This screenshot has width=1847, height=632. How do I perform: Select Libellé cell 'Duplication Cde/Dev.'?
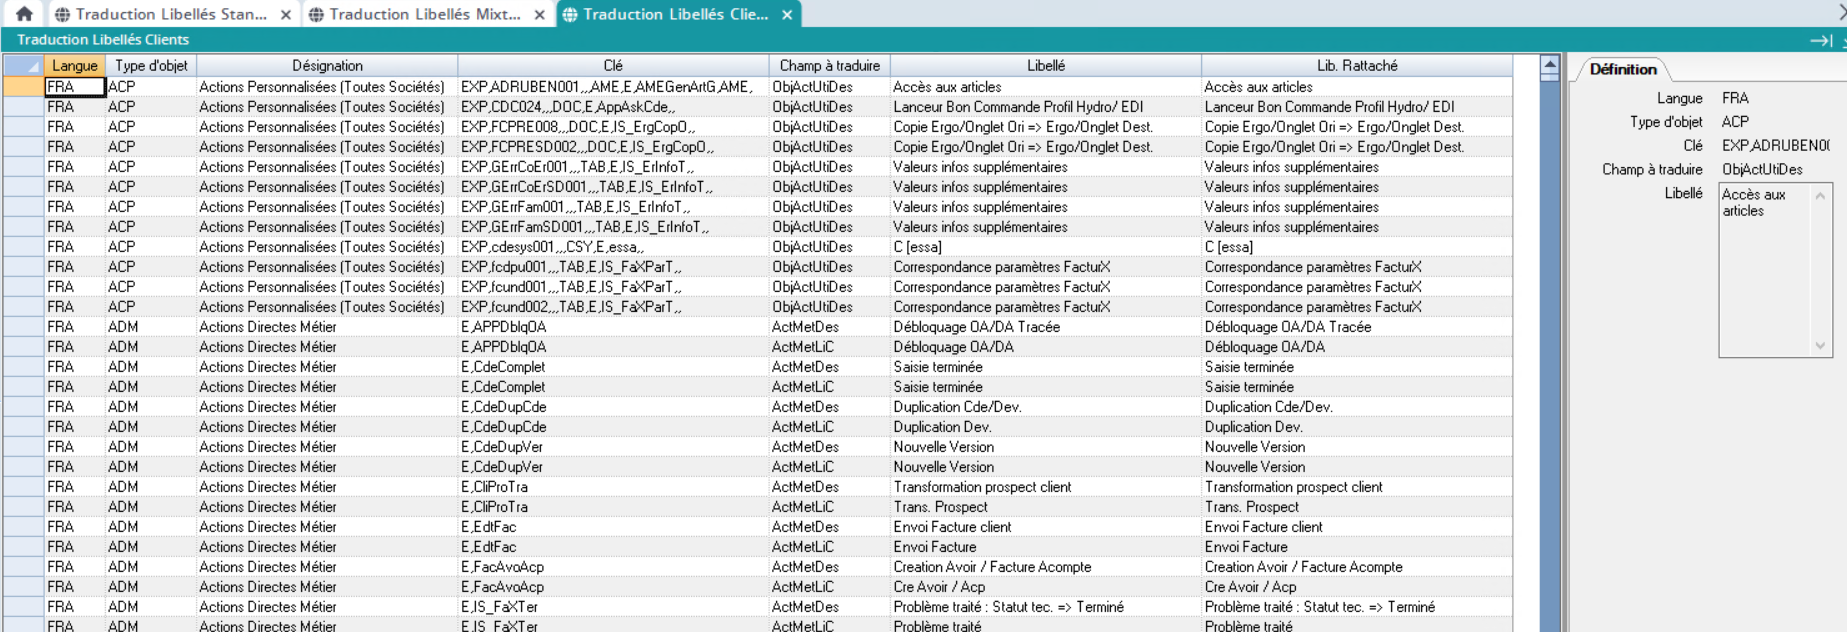[1045, 407]
